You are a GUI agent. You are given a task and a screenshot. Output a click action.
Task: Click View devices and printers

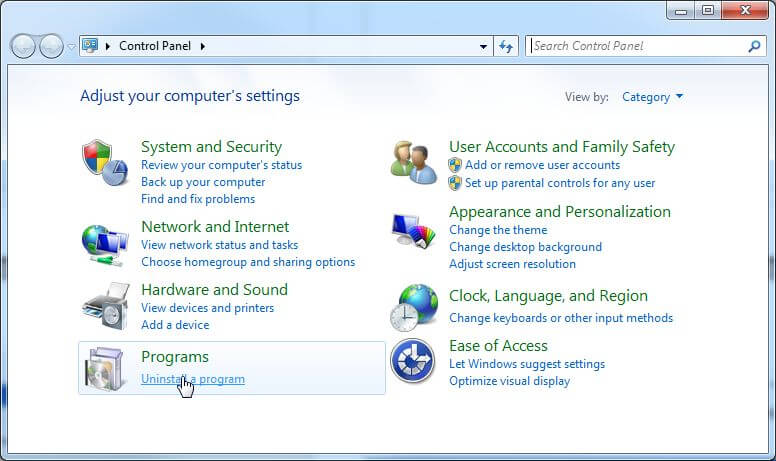click(x=207, y=308)
